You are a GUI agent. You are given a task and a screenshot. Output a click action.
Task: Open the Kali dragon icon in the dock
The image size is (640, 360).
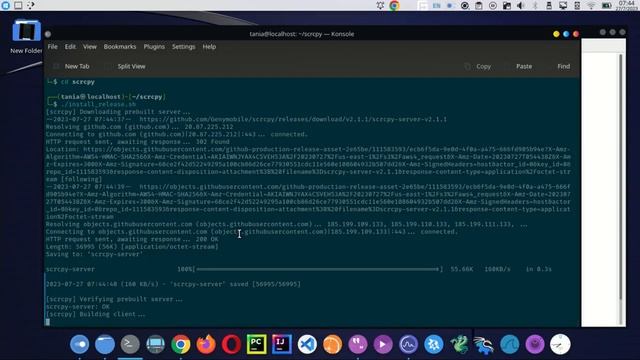point(484,344)
